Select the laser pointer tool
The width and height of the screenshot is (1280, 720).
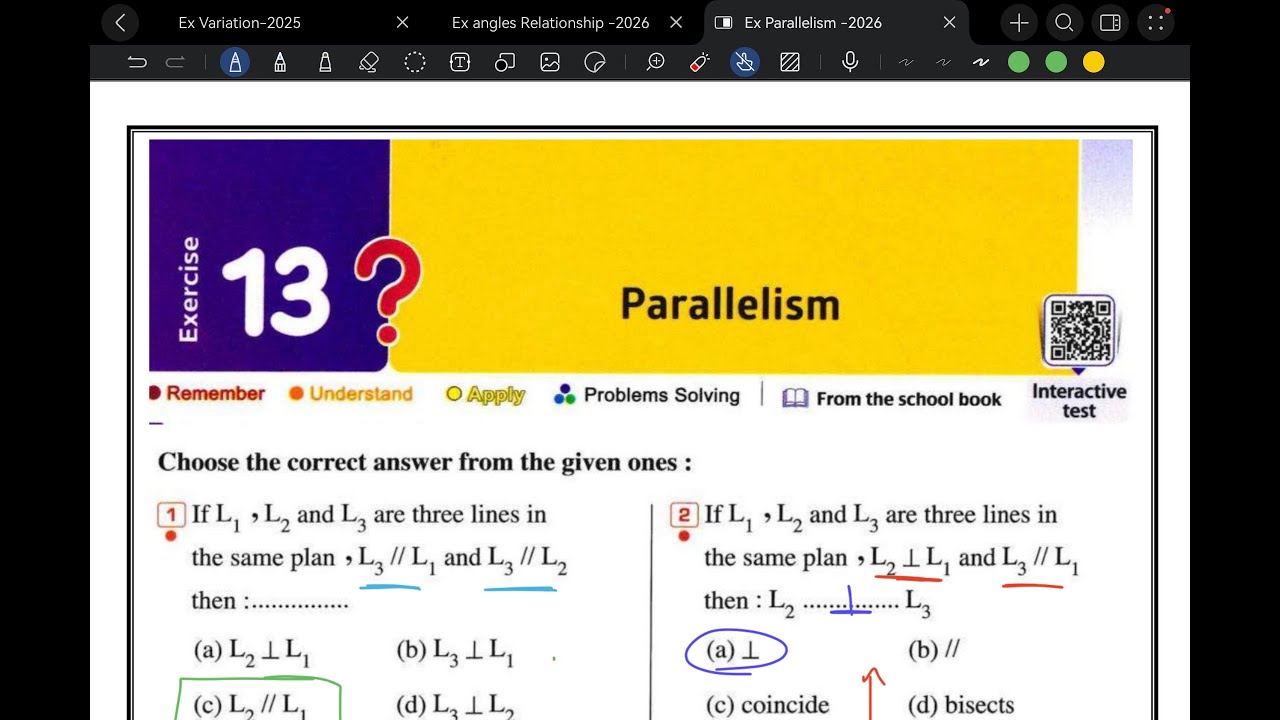(700, 63)
